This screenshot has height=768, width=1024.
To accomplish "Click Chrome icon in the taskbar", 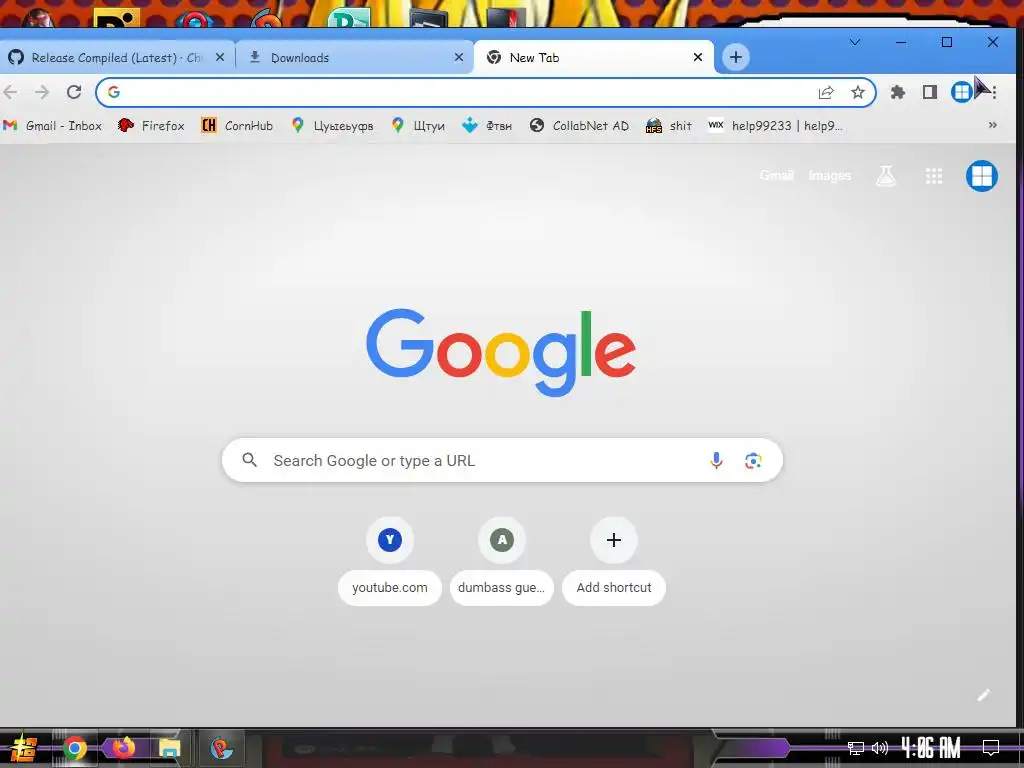I will click(x=75, y=748).
